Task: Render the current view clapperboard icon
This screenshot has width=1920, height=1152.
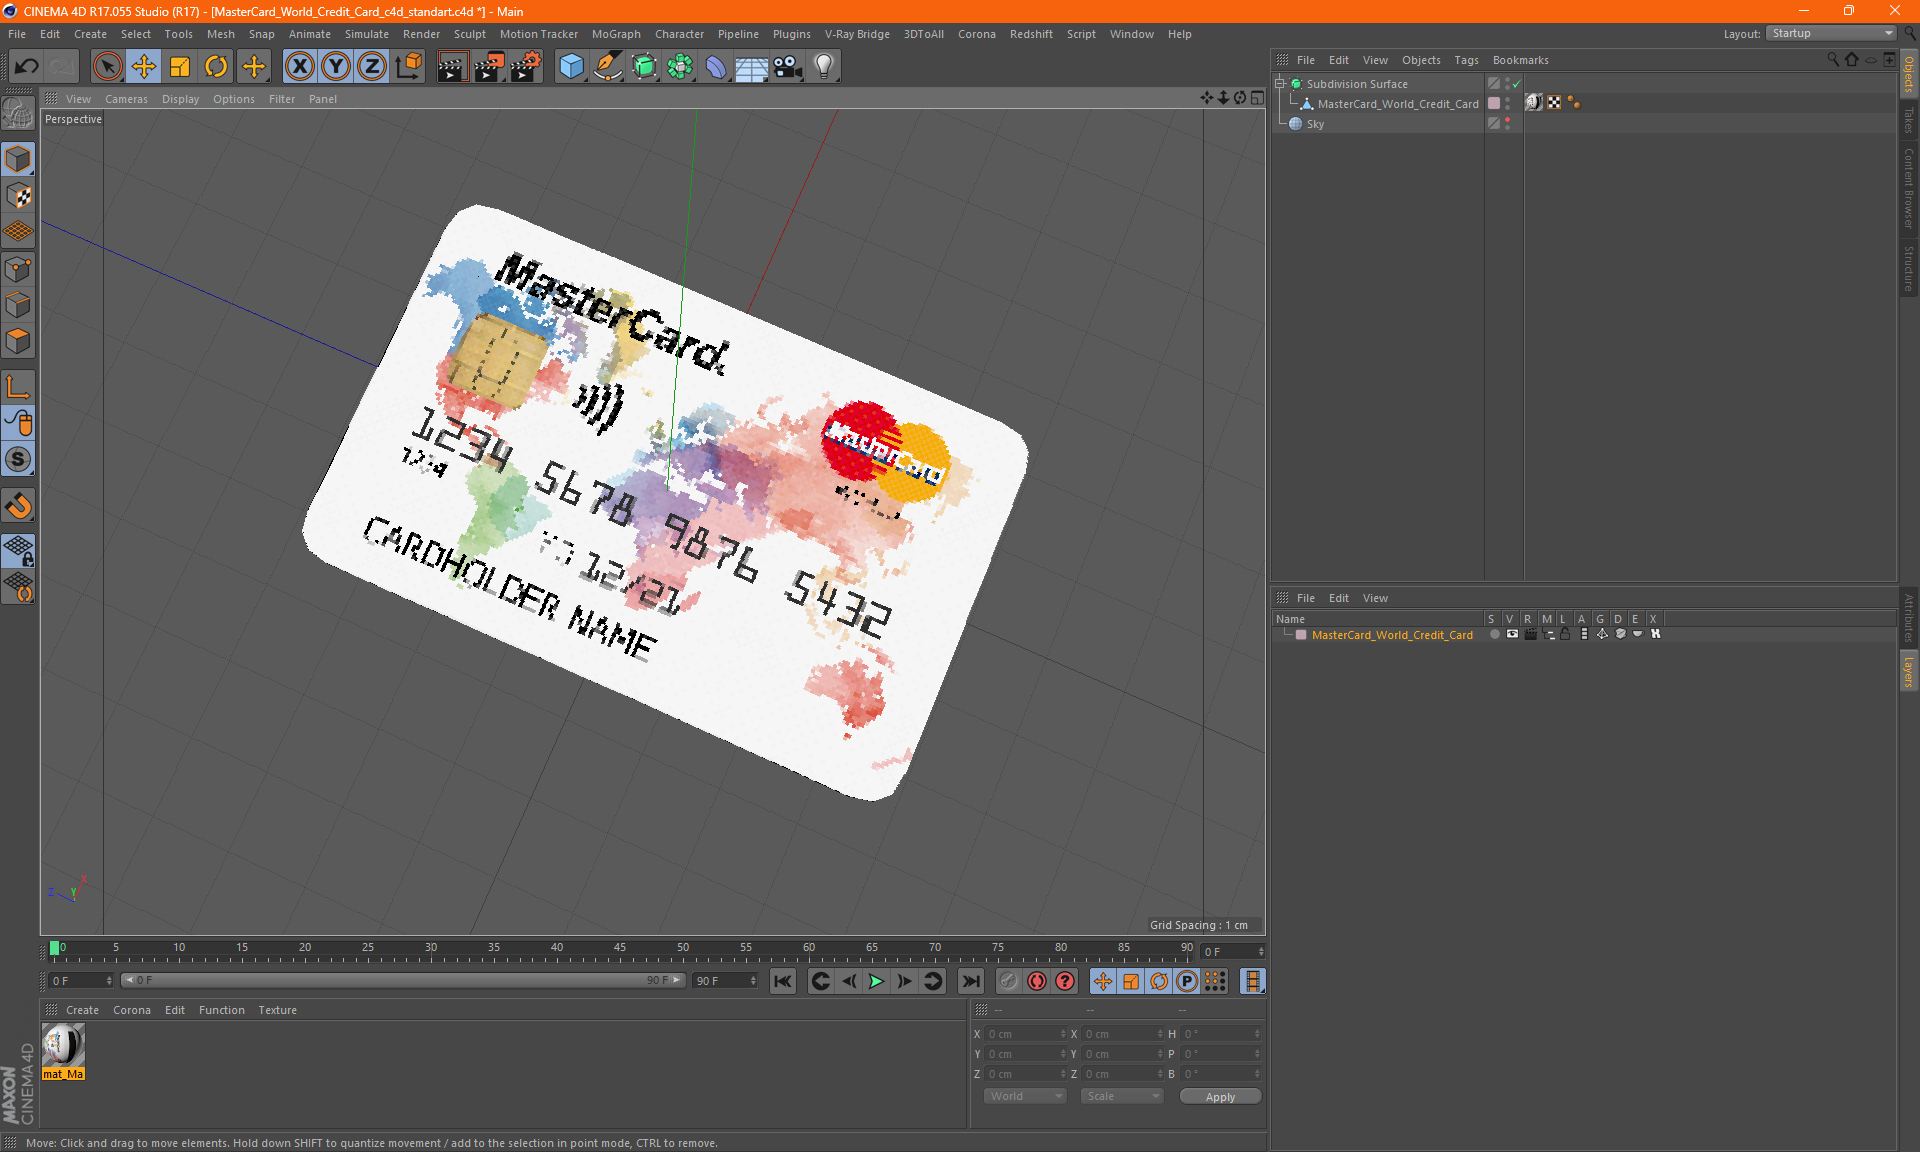Action: coord(452,67)
